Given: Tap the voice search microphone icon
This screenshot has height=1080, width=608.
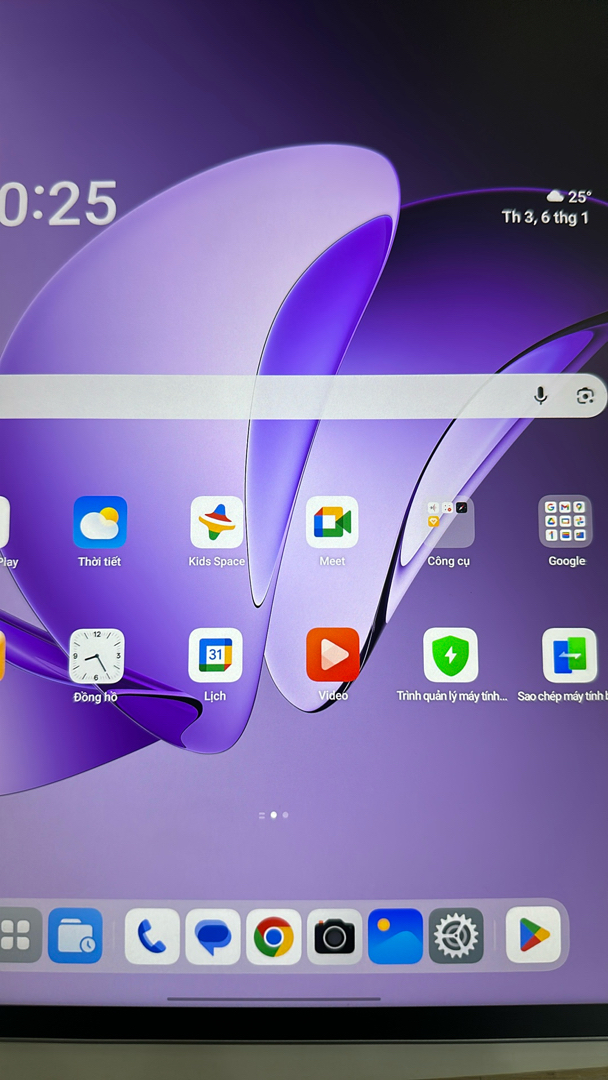Looking at the screenshot, I should click(x=541, y=396).
